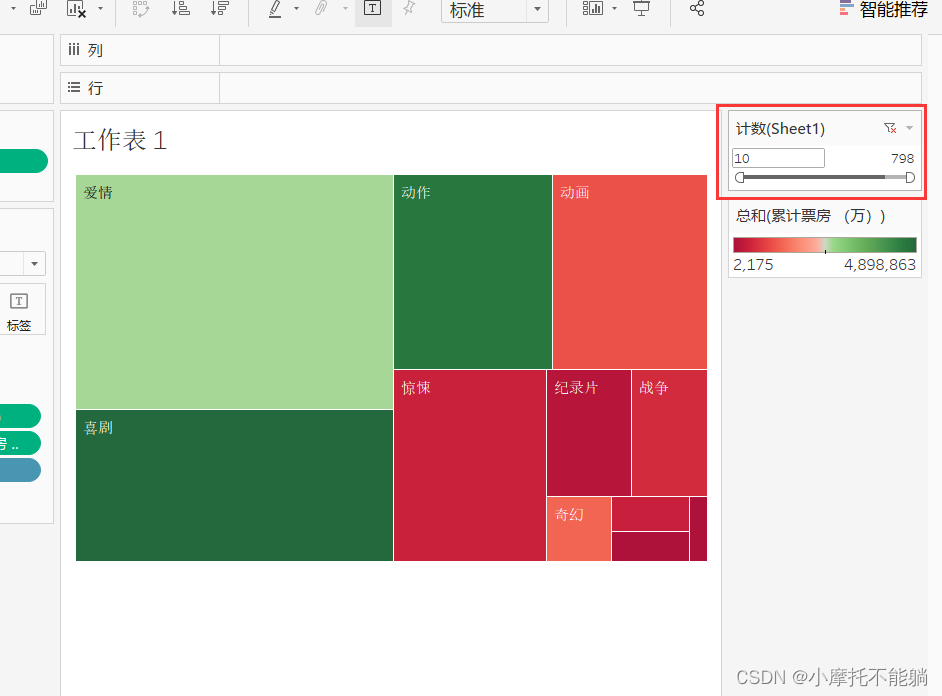
Task: Click the right handle of filter slider
Action: click(x=910, y=177)
